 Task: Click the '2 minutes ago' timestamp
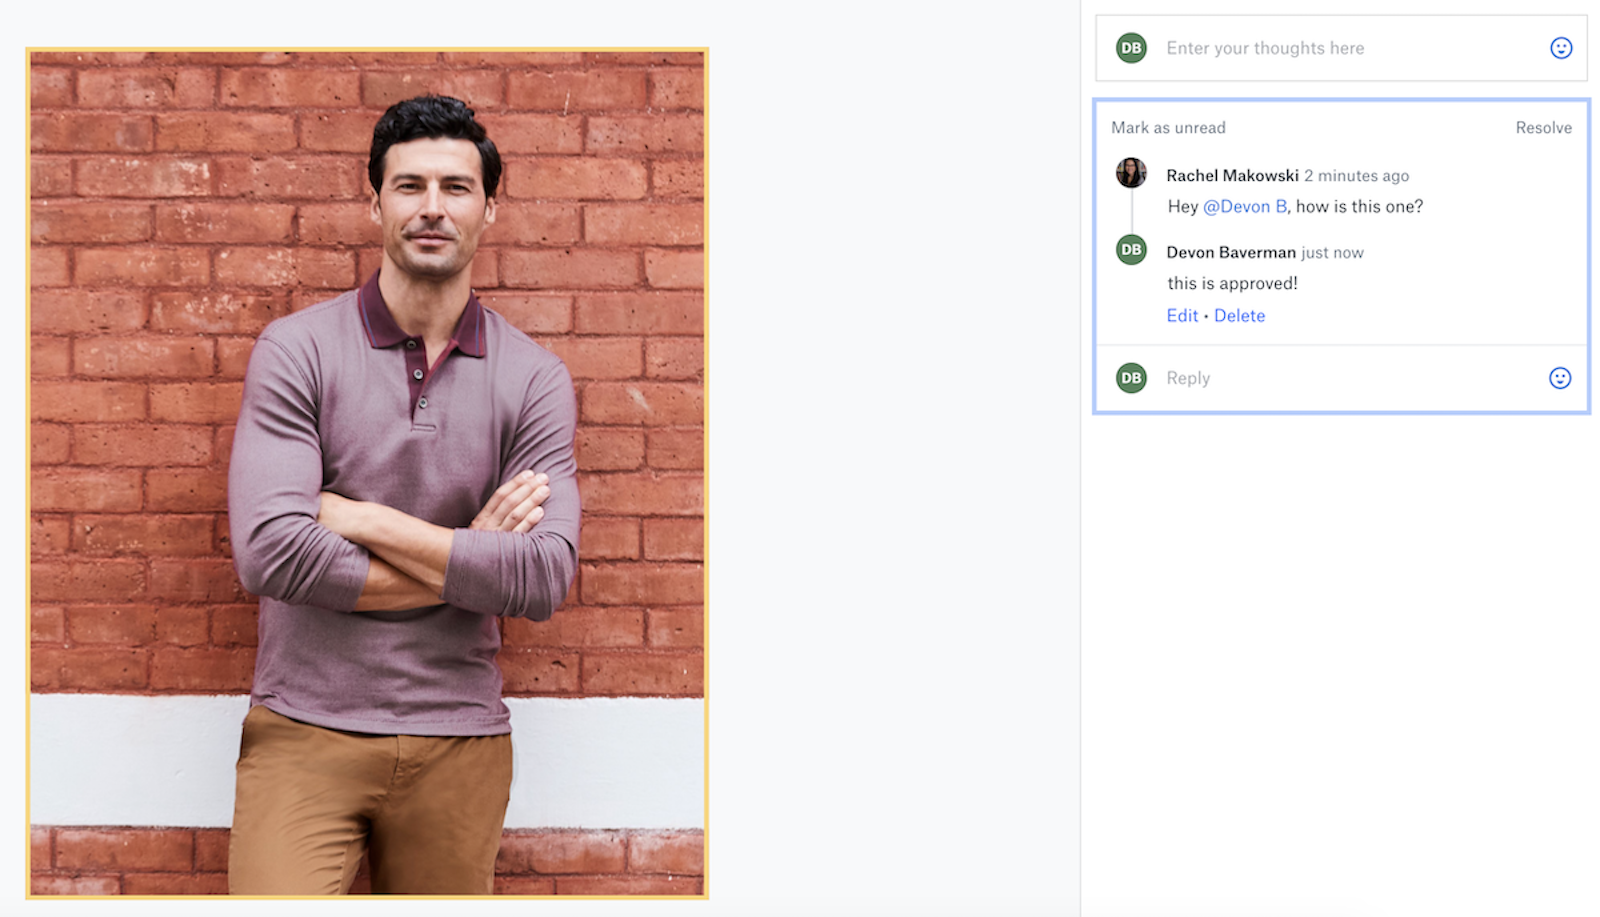tap(1356, 176)
